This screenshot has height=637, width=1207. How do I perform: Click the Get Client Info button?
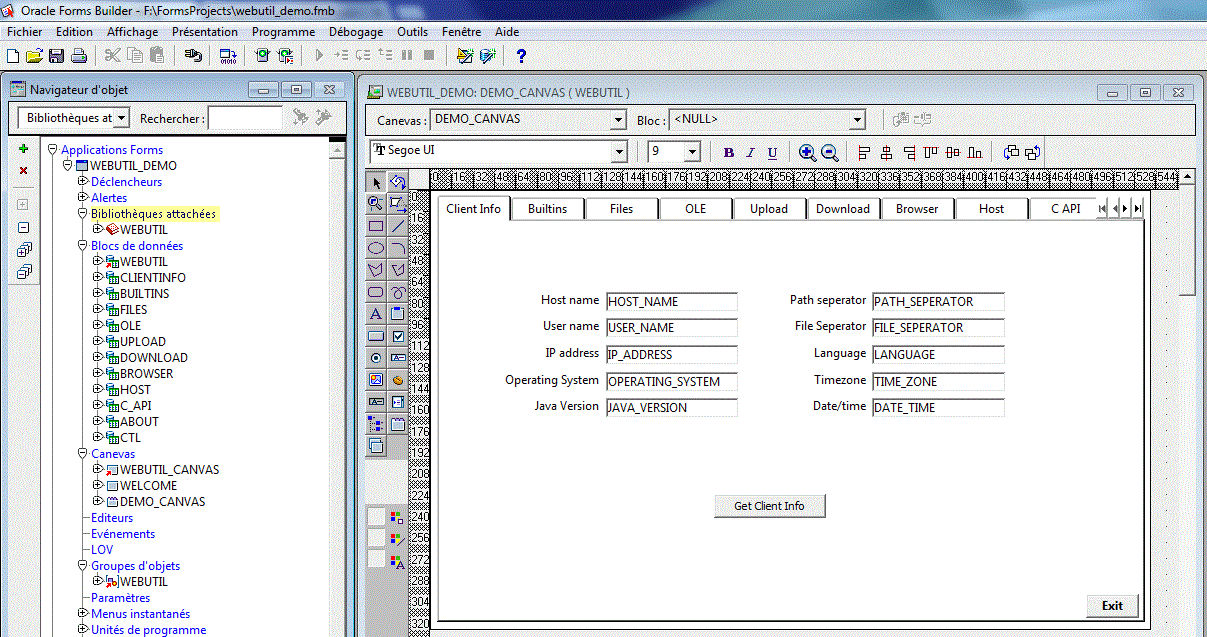point(769,505)
